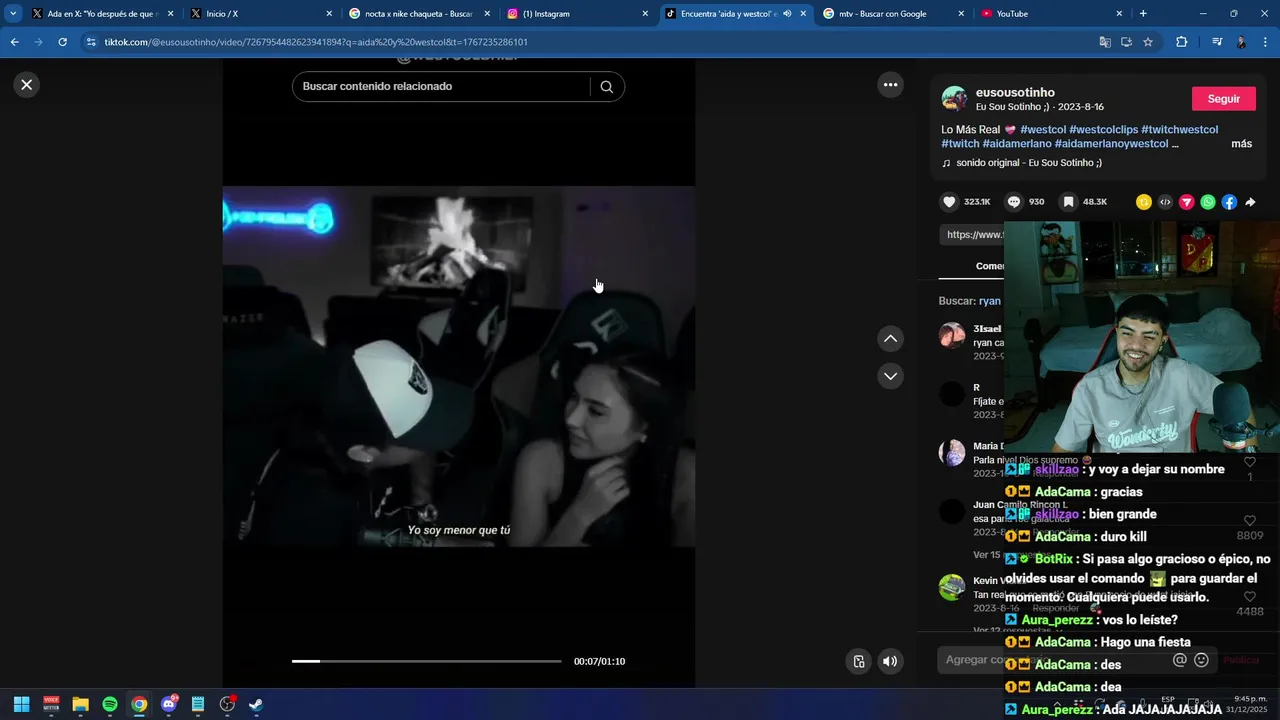Go to the next video with down arrow
This screenshot has width=1280, height=720.
890,376
